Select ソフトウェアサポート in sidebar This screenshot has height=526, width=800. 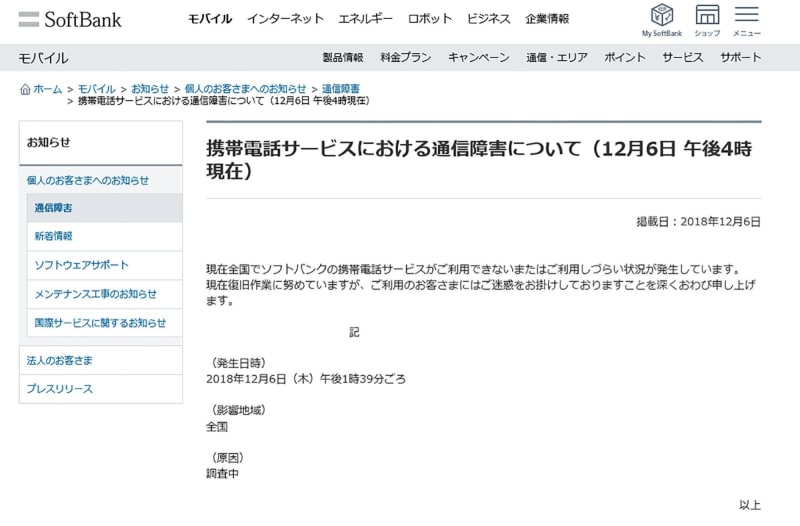[x=104, y=265]
